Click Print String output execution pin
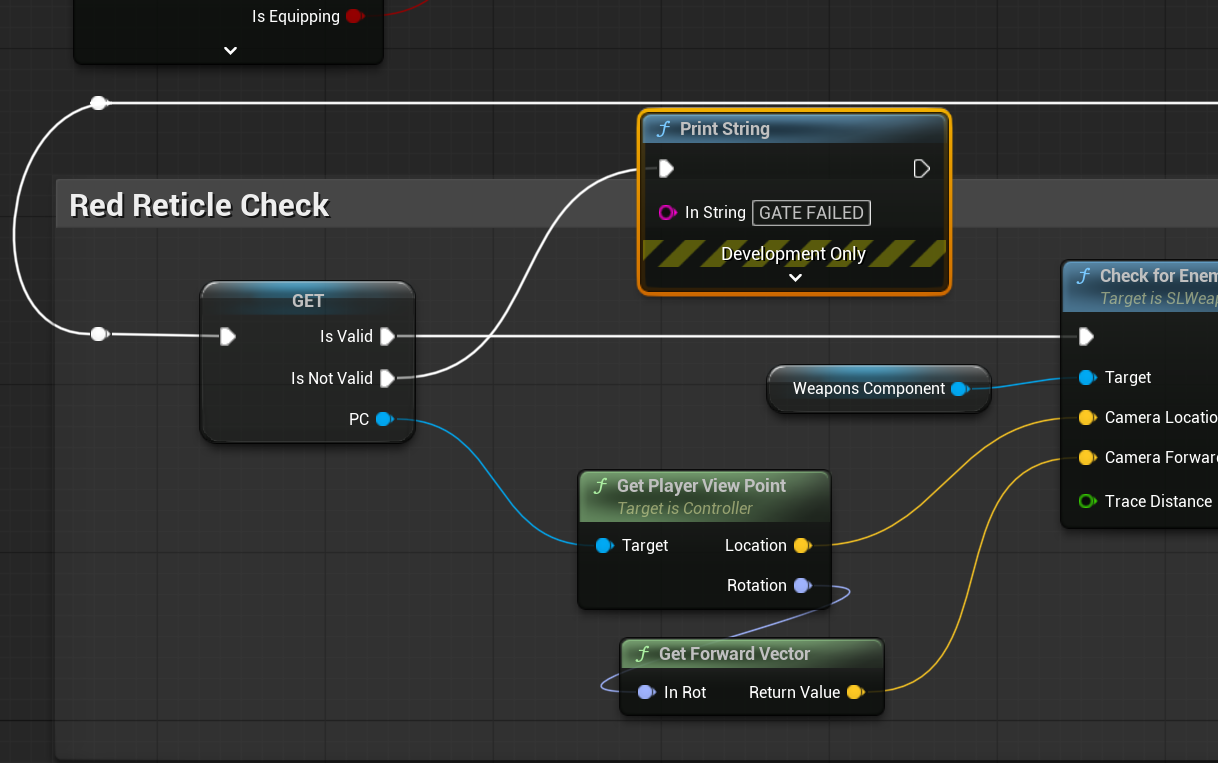 (922, 168)
